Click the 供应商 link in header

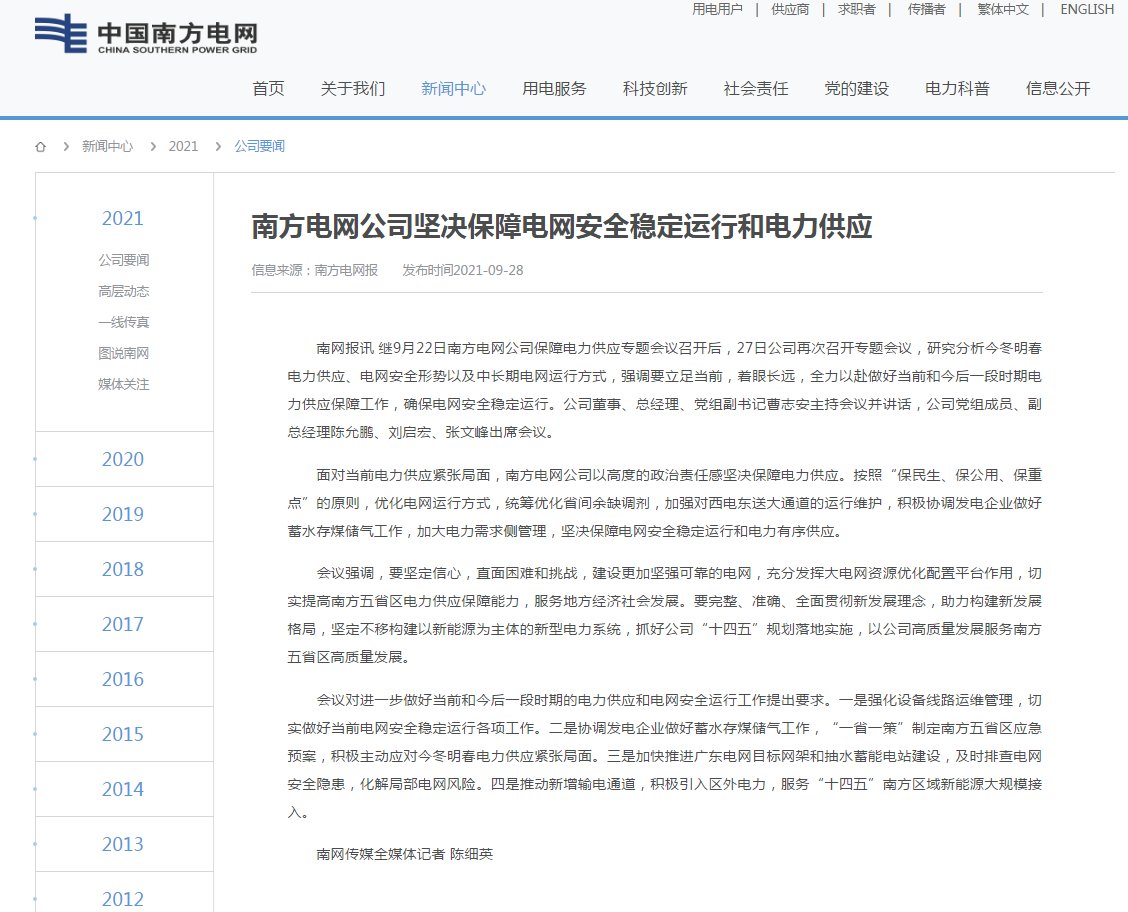790,9
